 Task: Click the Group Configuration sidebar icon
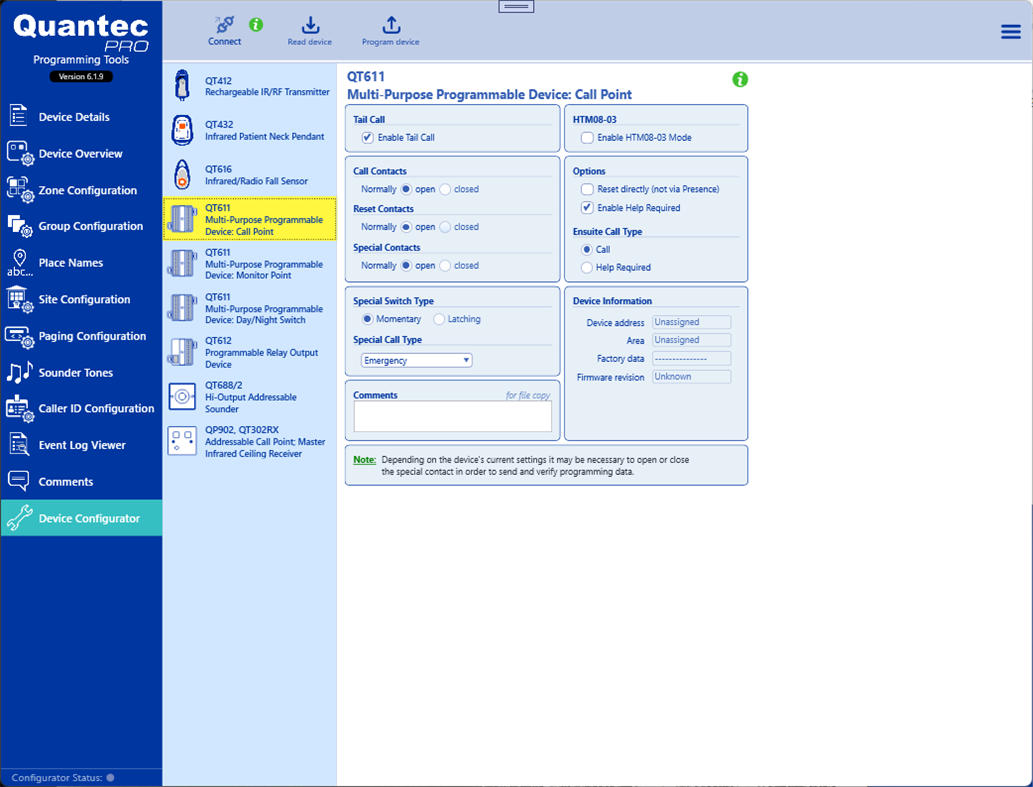tap(20, 226)
